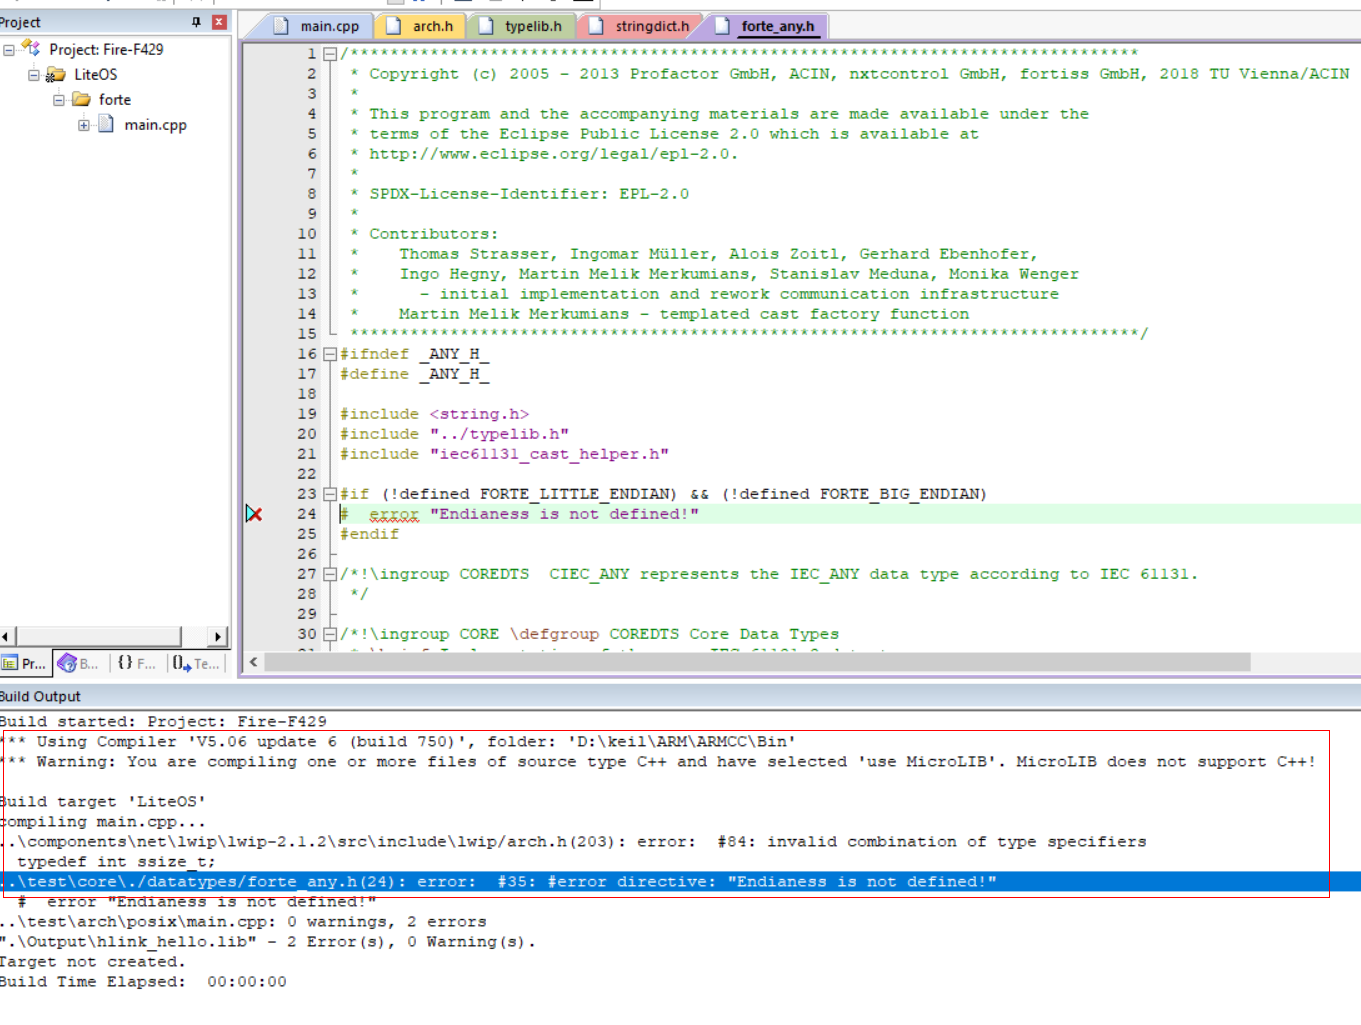Click the Build Output panel title
The image size is (1361, 1025).
point(40,696)
